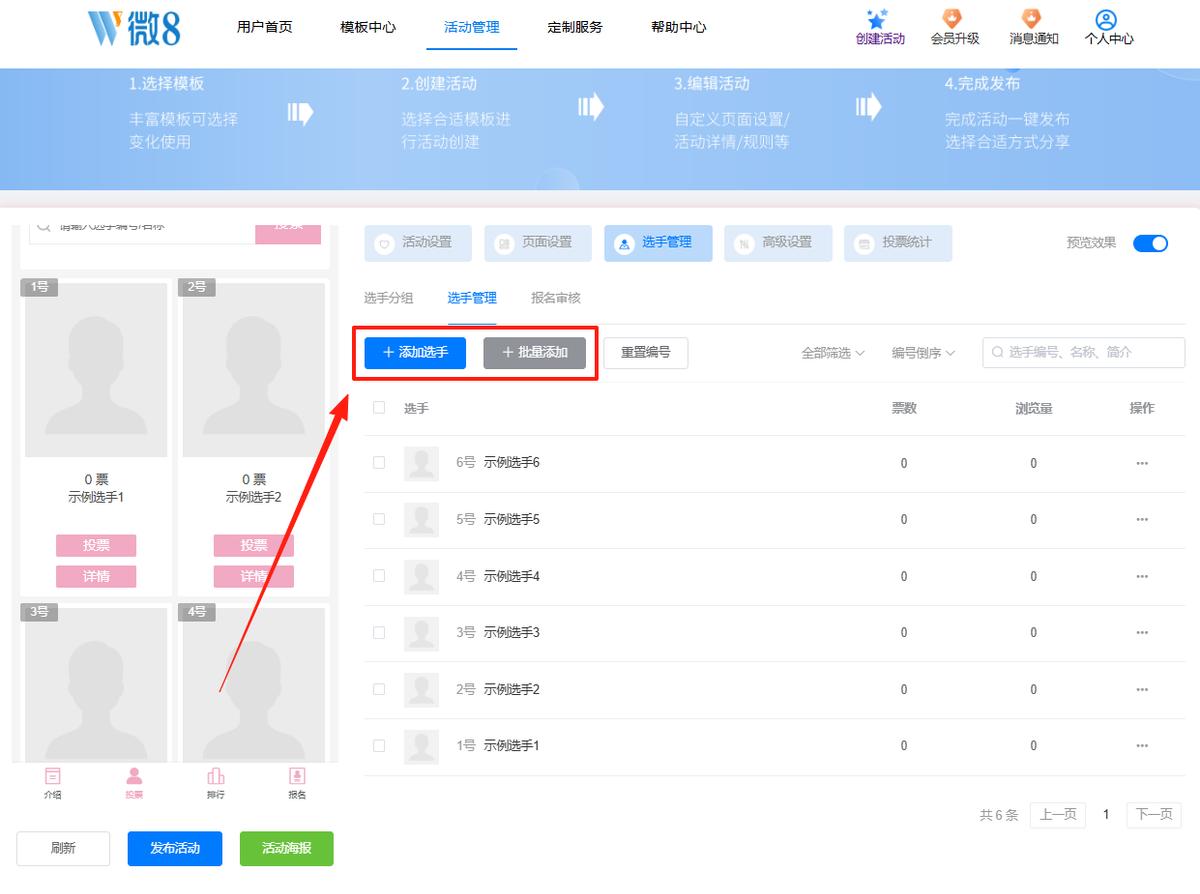Image resolution: width=1200 pixels, height=894 pixels.
Task: Open more actions for 示例选手2
Action: (x=1142, y=689)
